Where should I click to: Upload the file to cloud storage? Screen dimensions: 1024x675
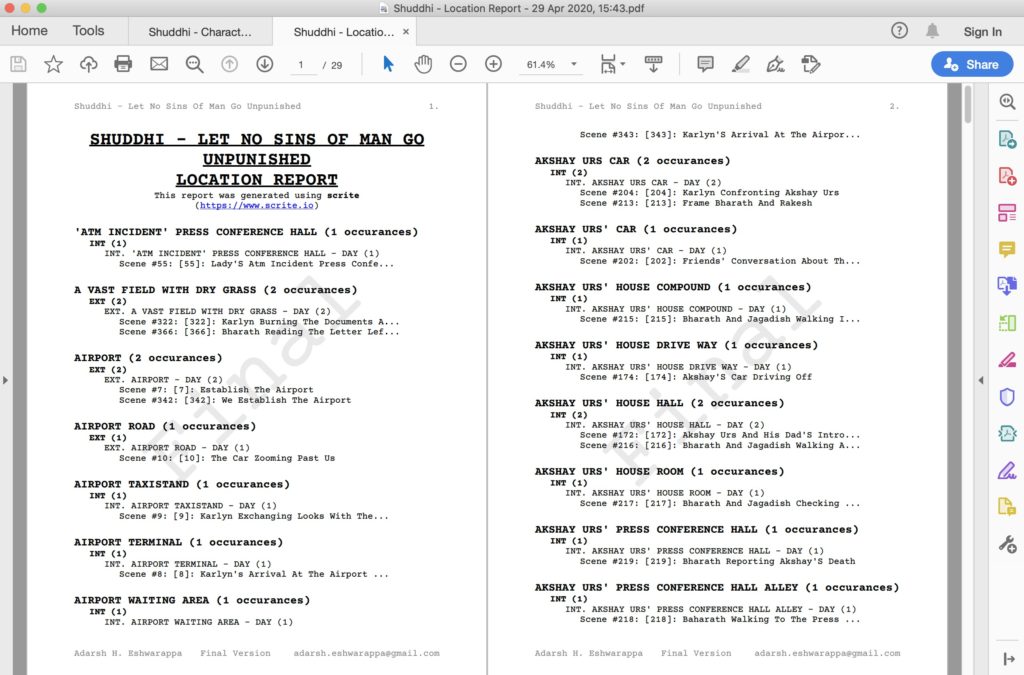pos(88,64)
